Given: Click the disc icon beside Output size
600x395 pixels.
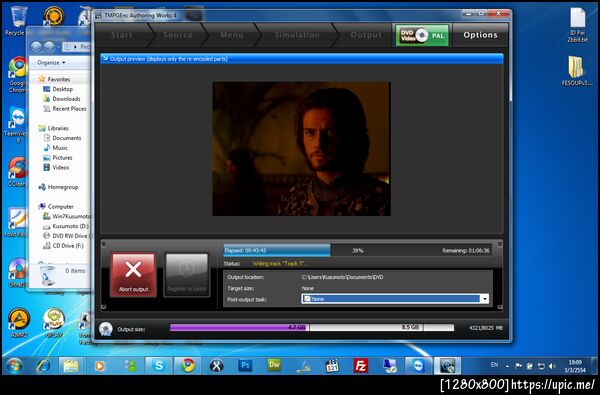Looking at the screenshot, I should point(106,329).
